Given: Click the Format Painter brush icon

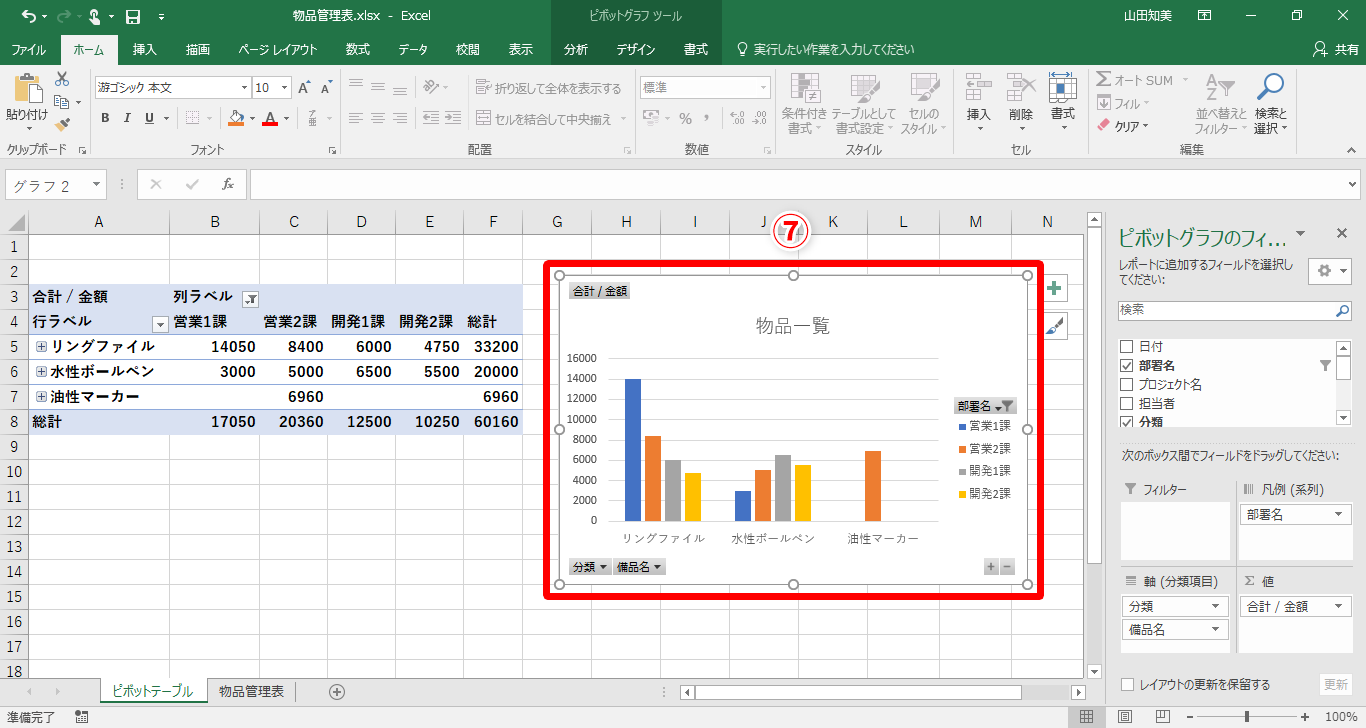Looking at the screenshot, I should (x=63, y=125).
